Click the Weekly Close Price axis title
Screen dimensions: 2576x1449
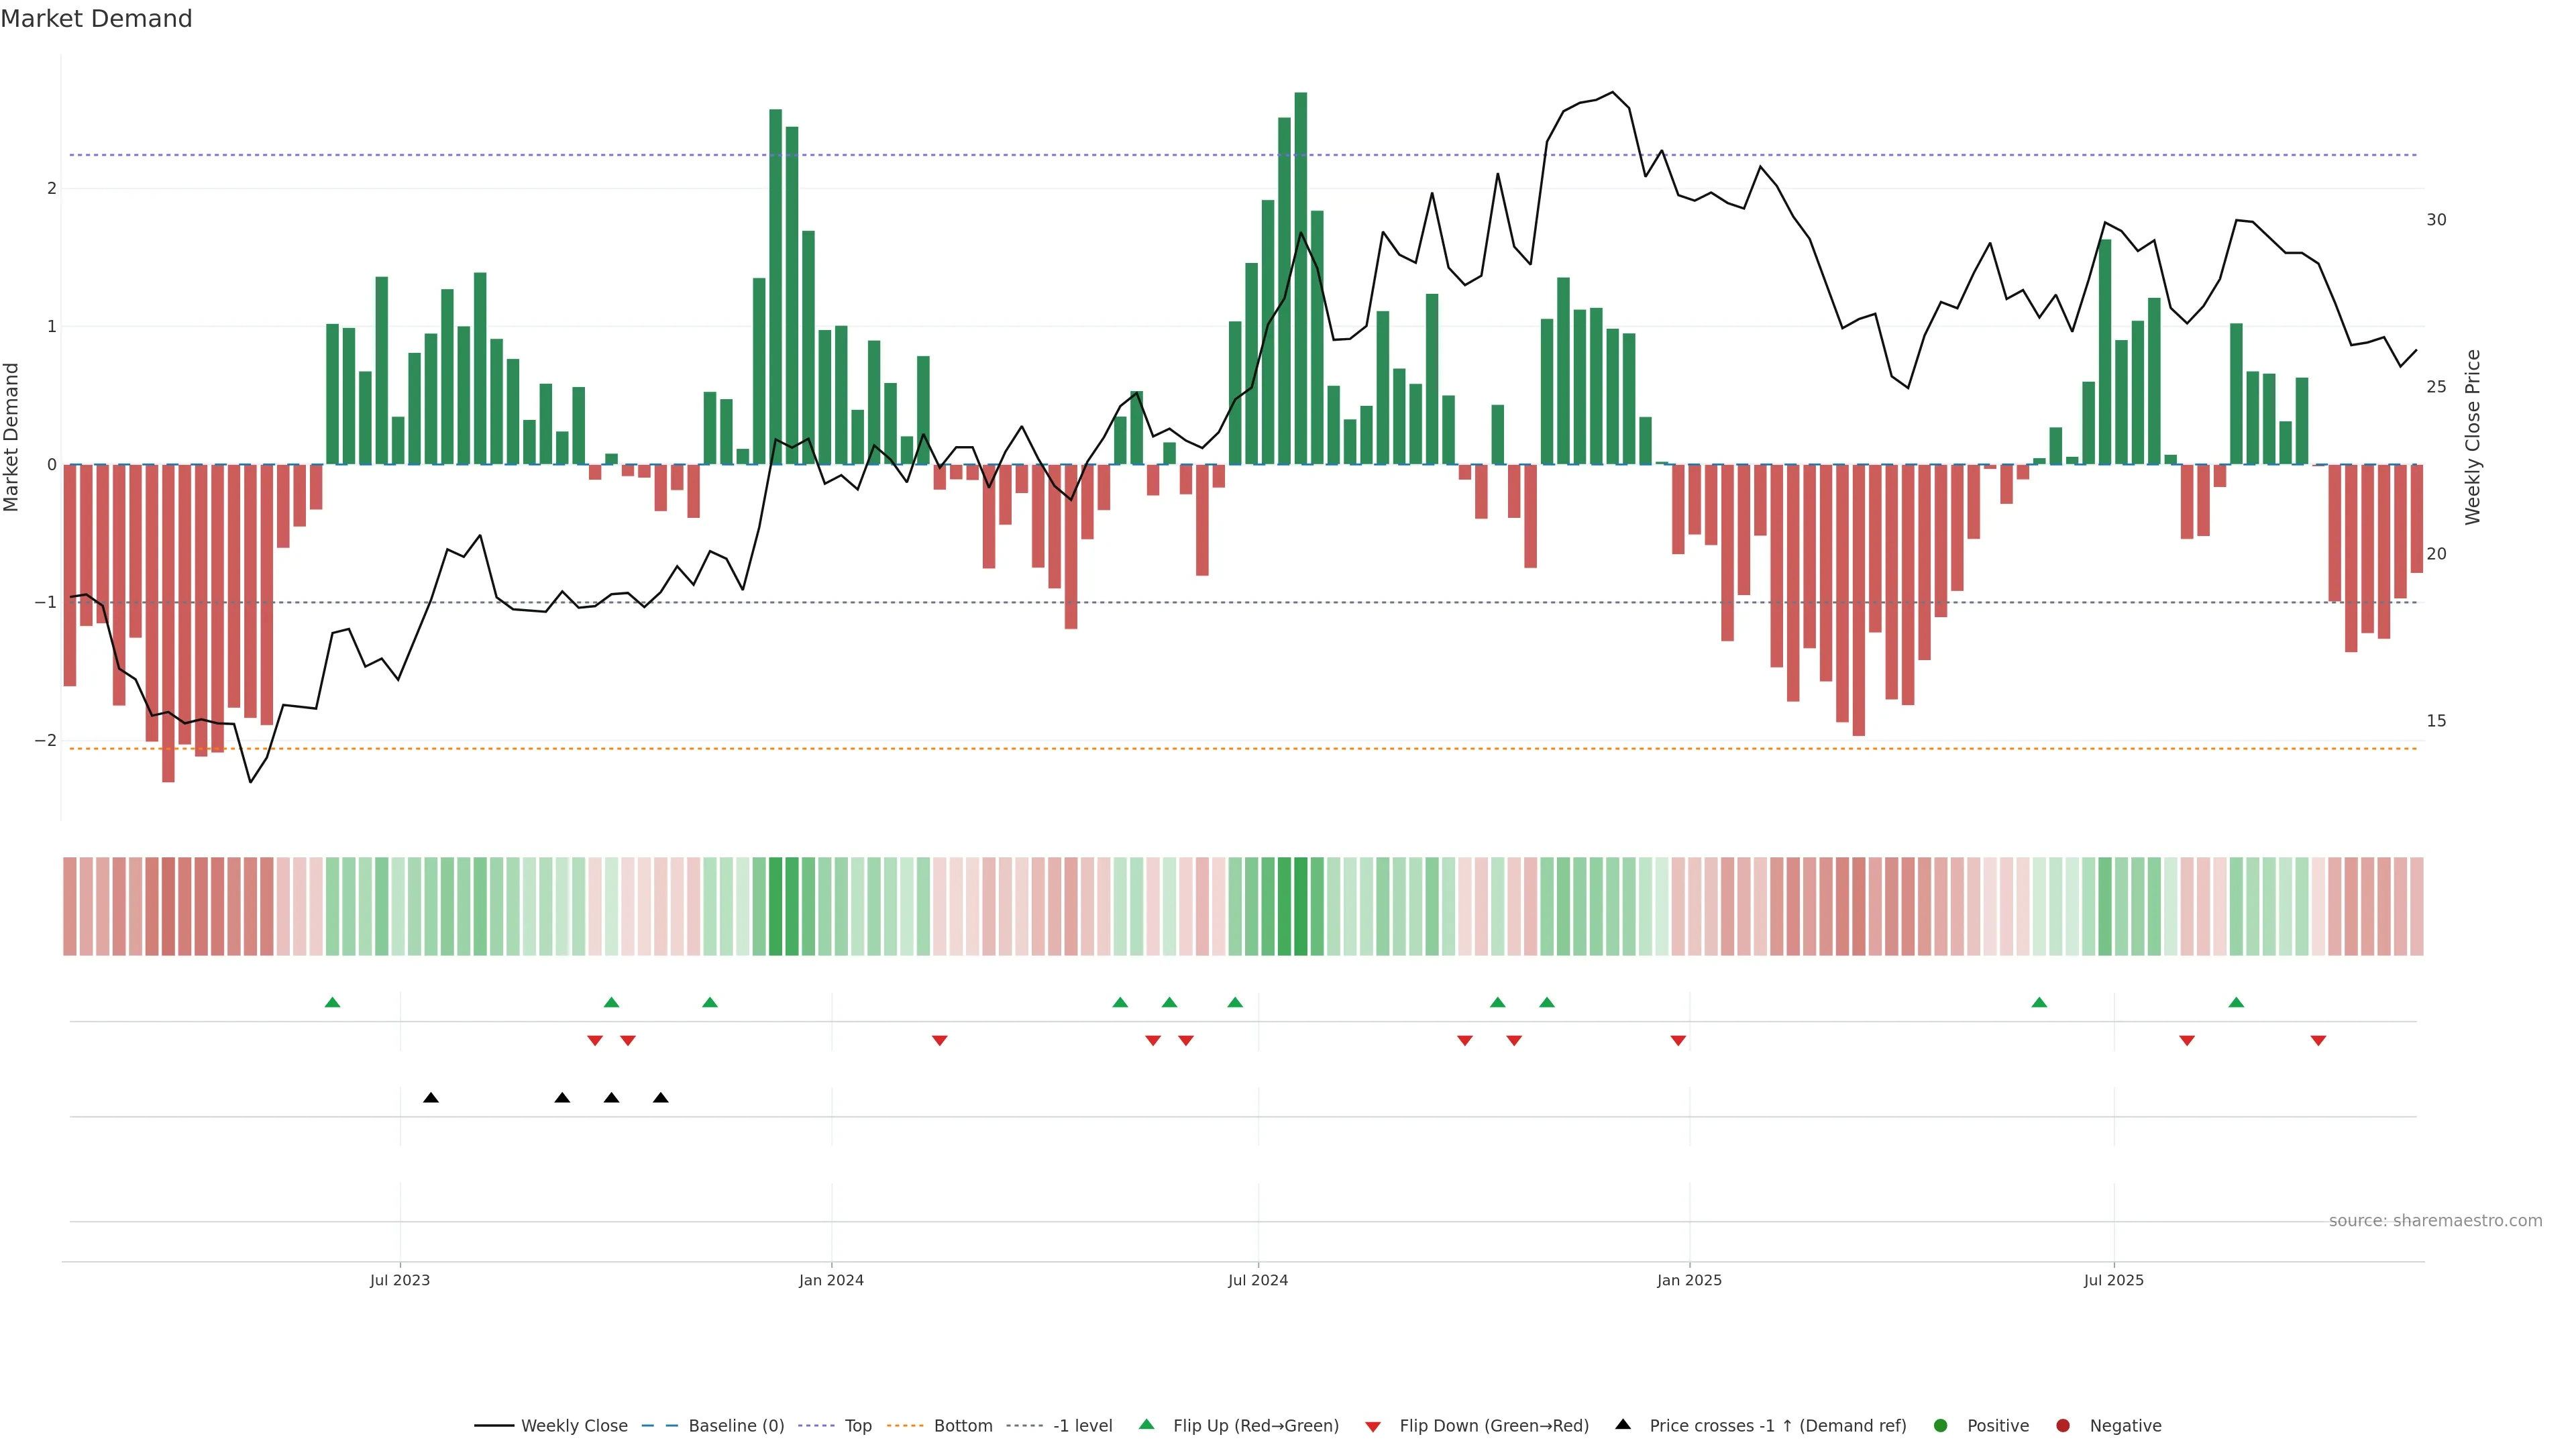pyautogui.click(x=2473, y=437)
